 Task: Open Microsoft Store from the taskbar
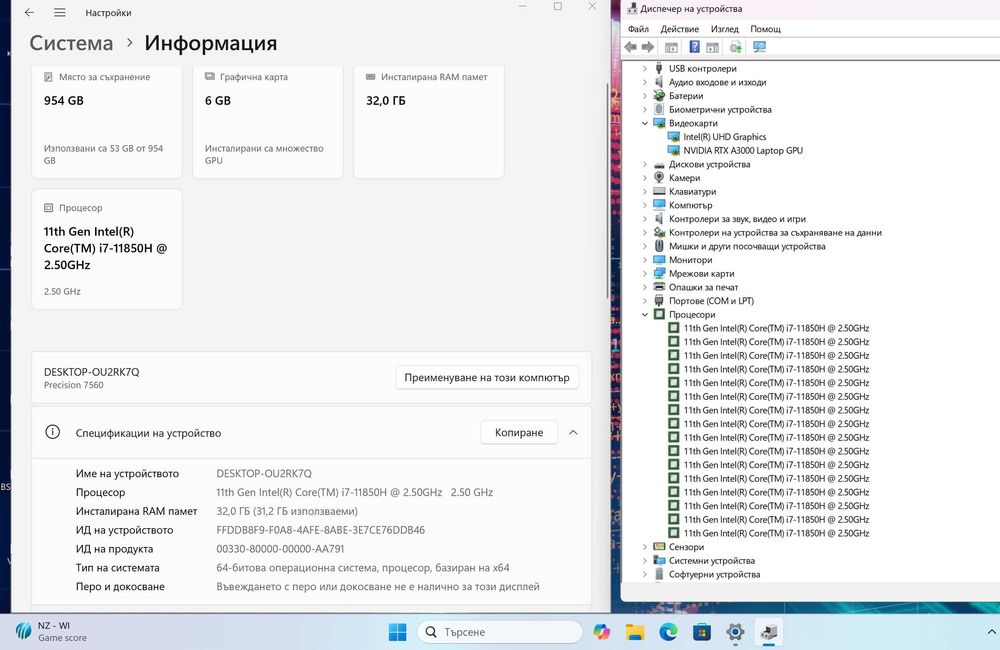click(x=702, y=632)
